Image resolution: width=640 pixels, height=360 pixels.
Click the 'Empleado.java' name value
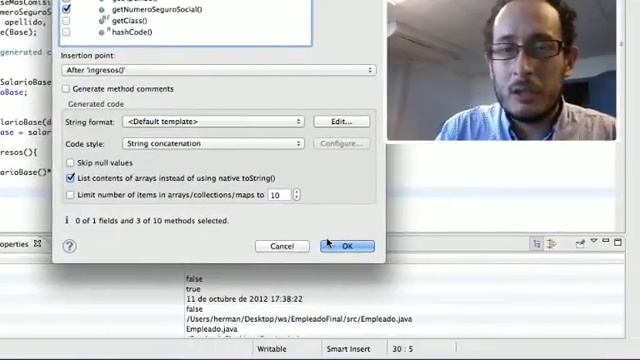[211, 329]
